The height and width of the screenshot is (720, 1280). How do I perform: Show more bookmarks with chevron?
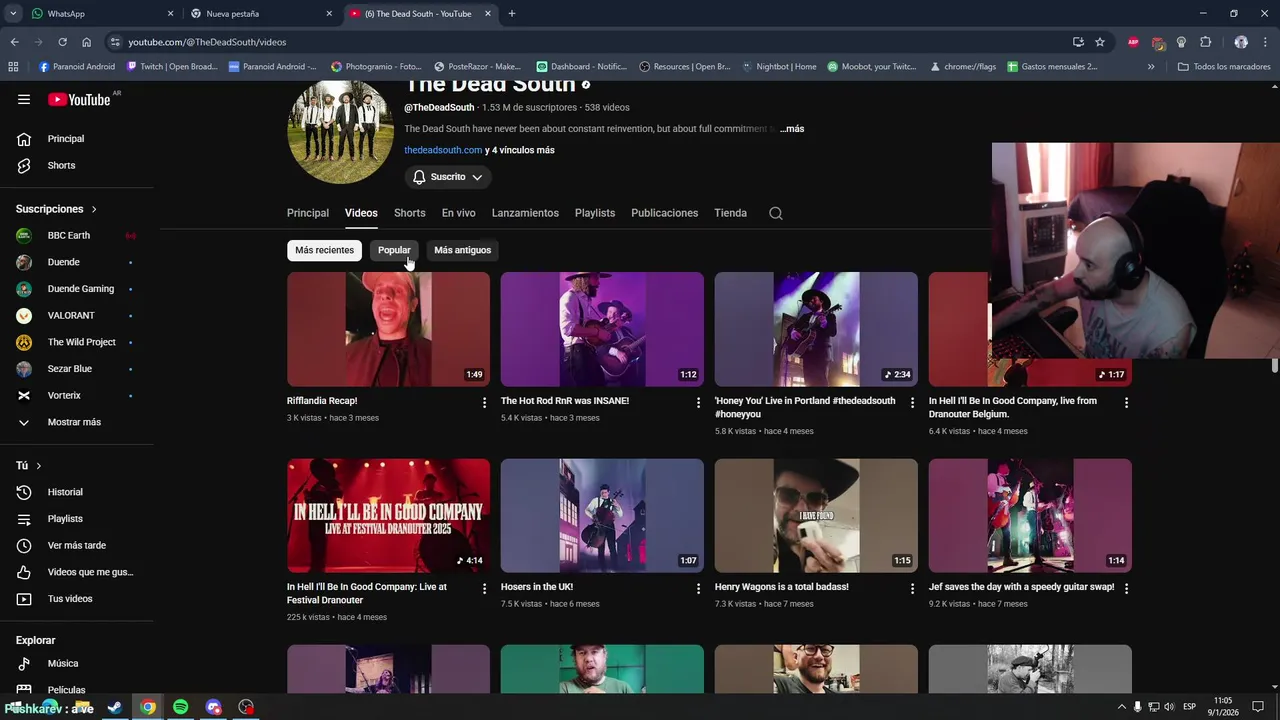[1151, 67]
